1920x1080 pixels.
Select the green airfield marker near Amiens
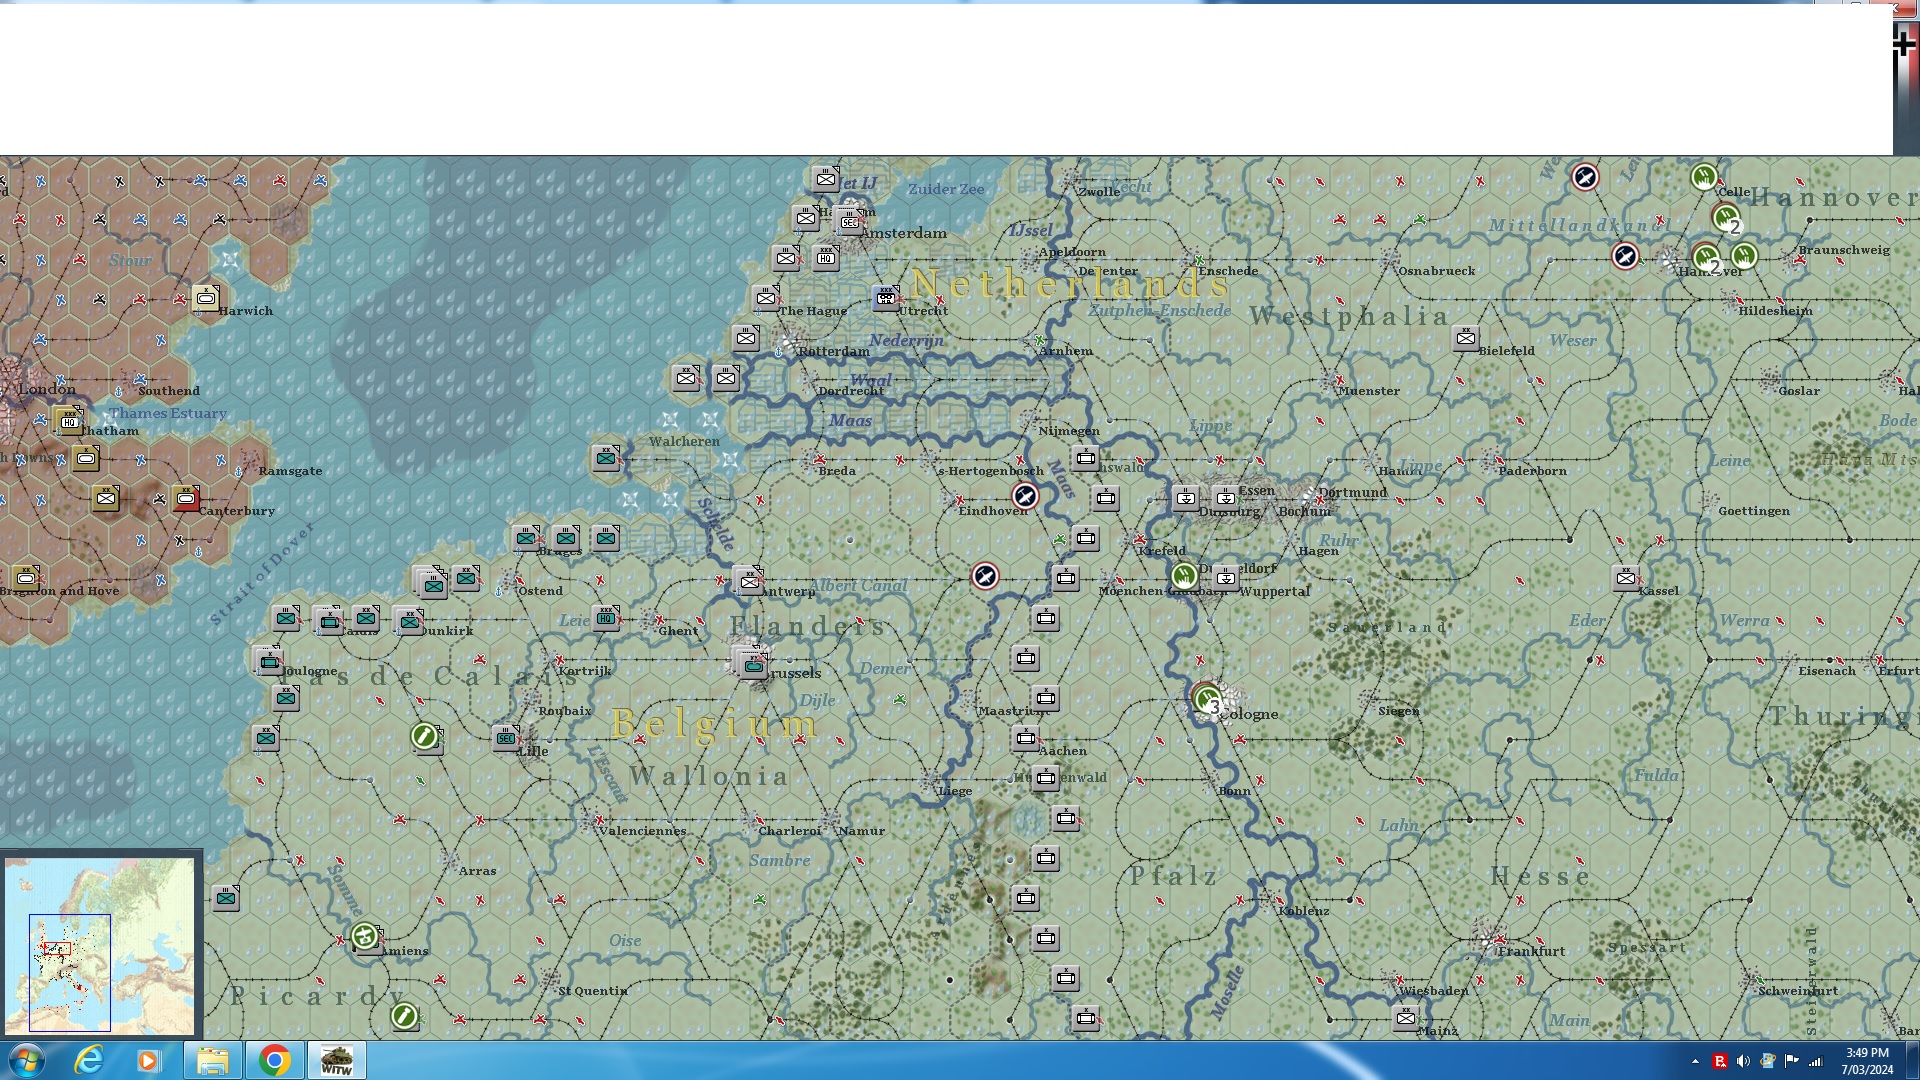click(x=365, y=936)
